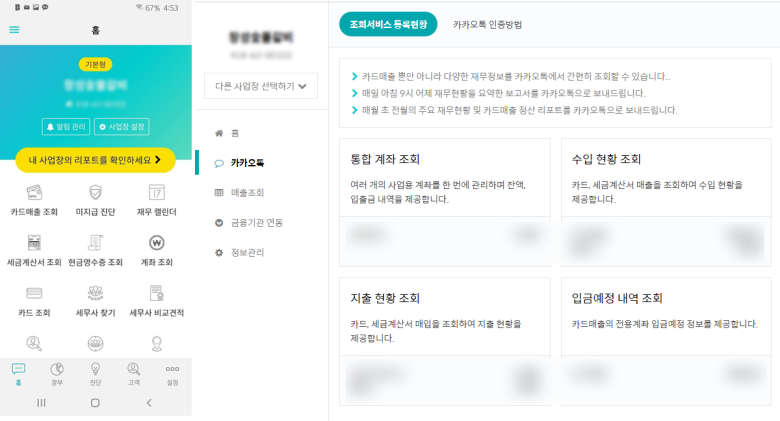Click the 알림 관리 button
This screenshot has height=421, width=780.
click(x=65, y=127)
